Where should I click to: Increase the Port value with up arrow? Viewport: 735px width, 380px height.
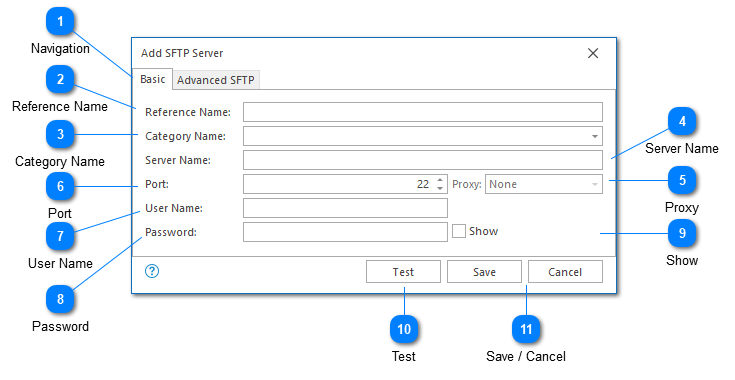pyautogui.click(x=440, y=180)
